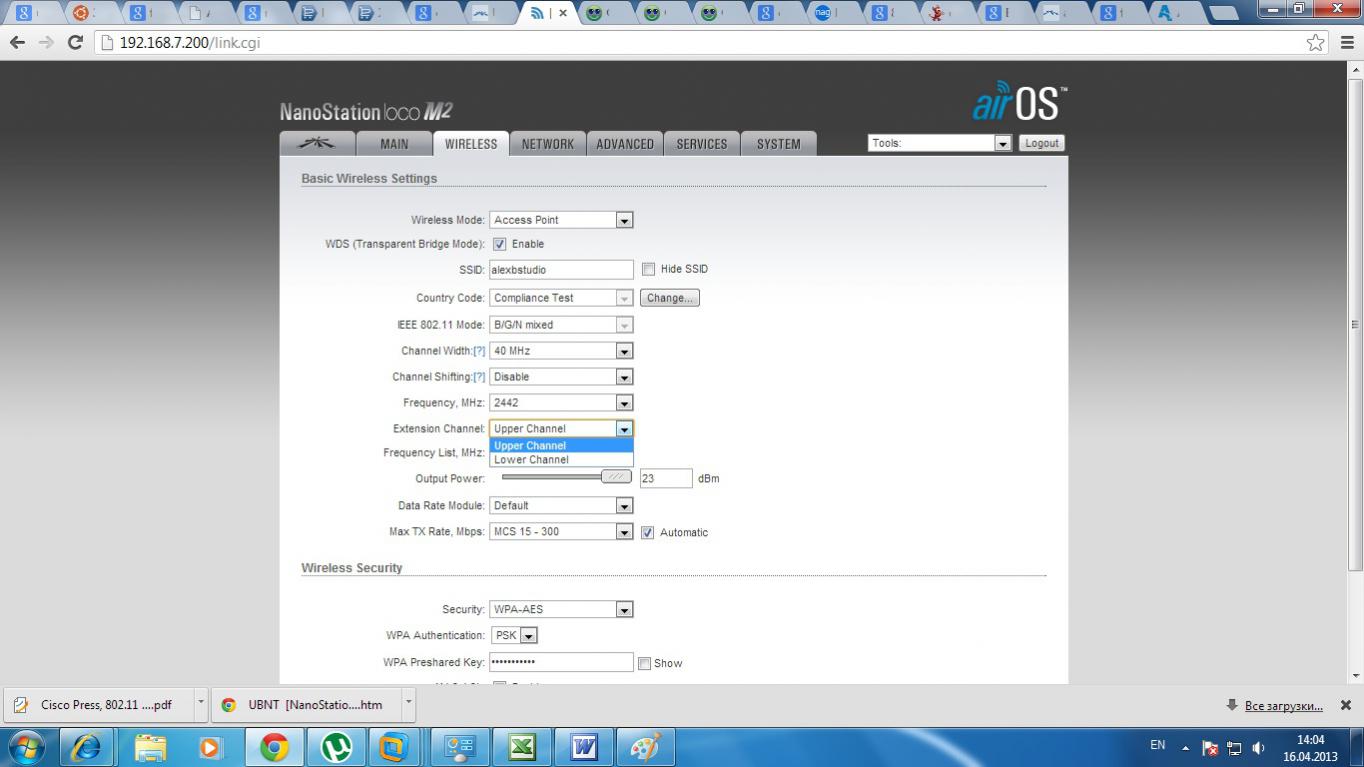
Task: Open options arrow for UBNT htm download
Action: [x=408, y=703]
